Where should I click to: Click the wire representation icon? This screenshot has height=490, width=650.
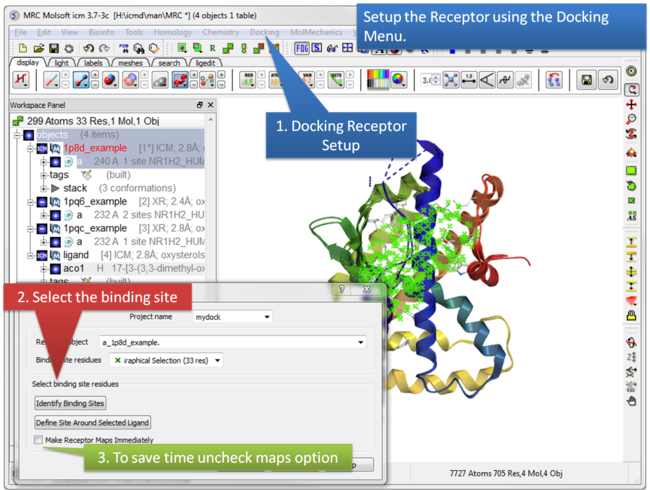pos(53,81)
